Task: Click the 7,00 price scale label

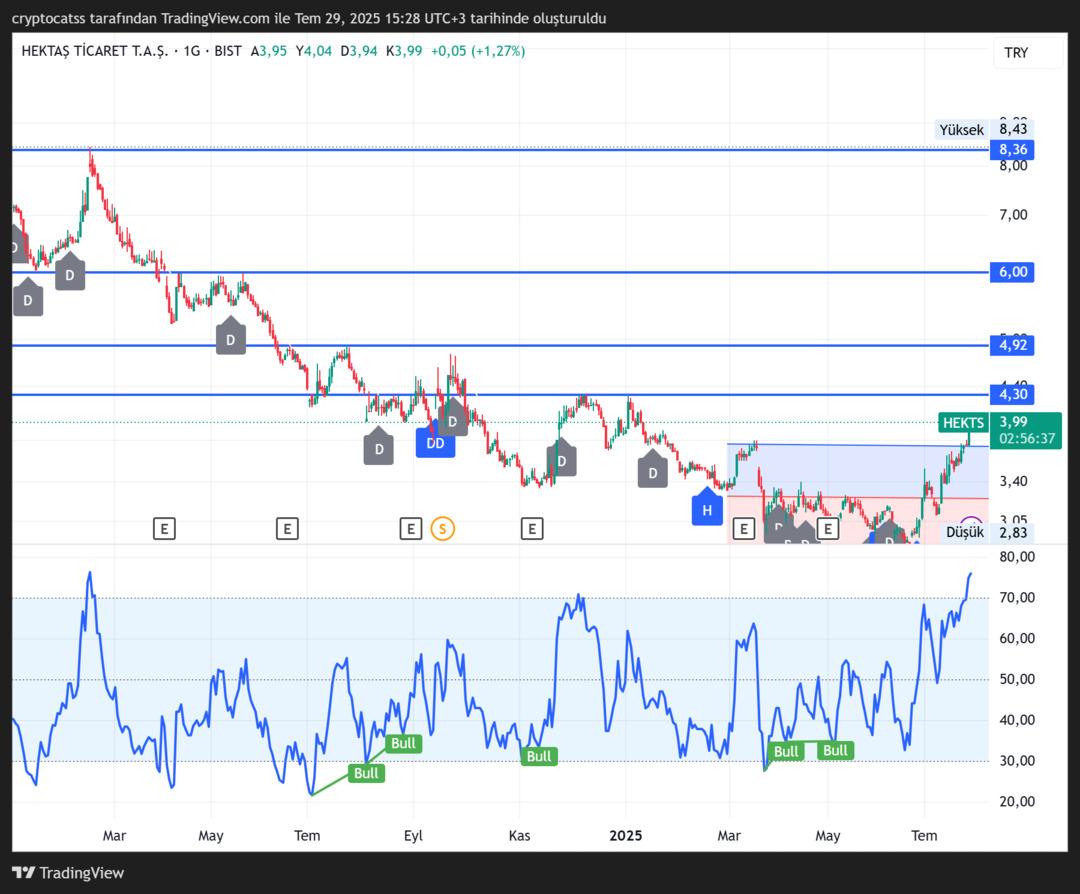Action: click(x=1013, y=215)
